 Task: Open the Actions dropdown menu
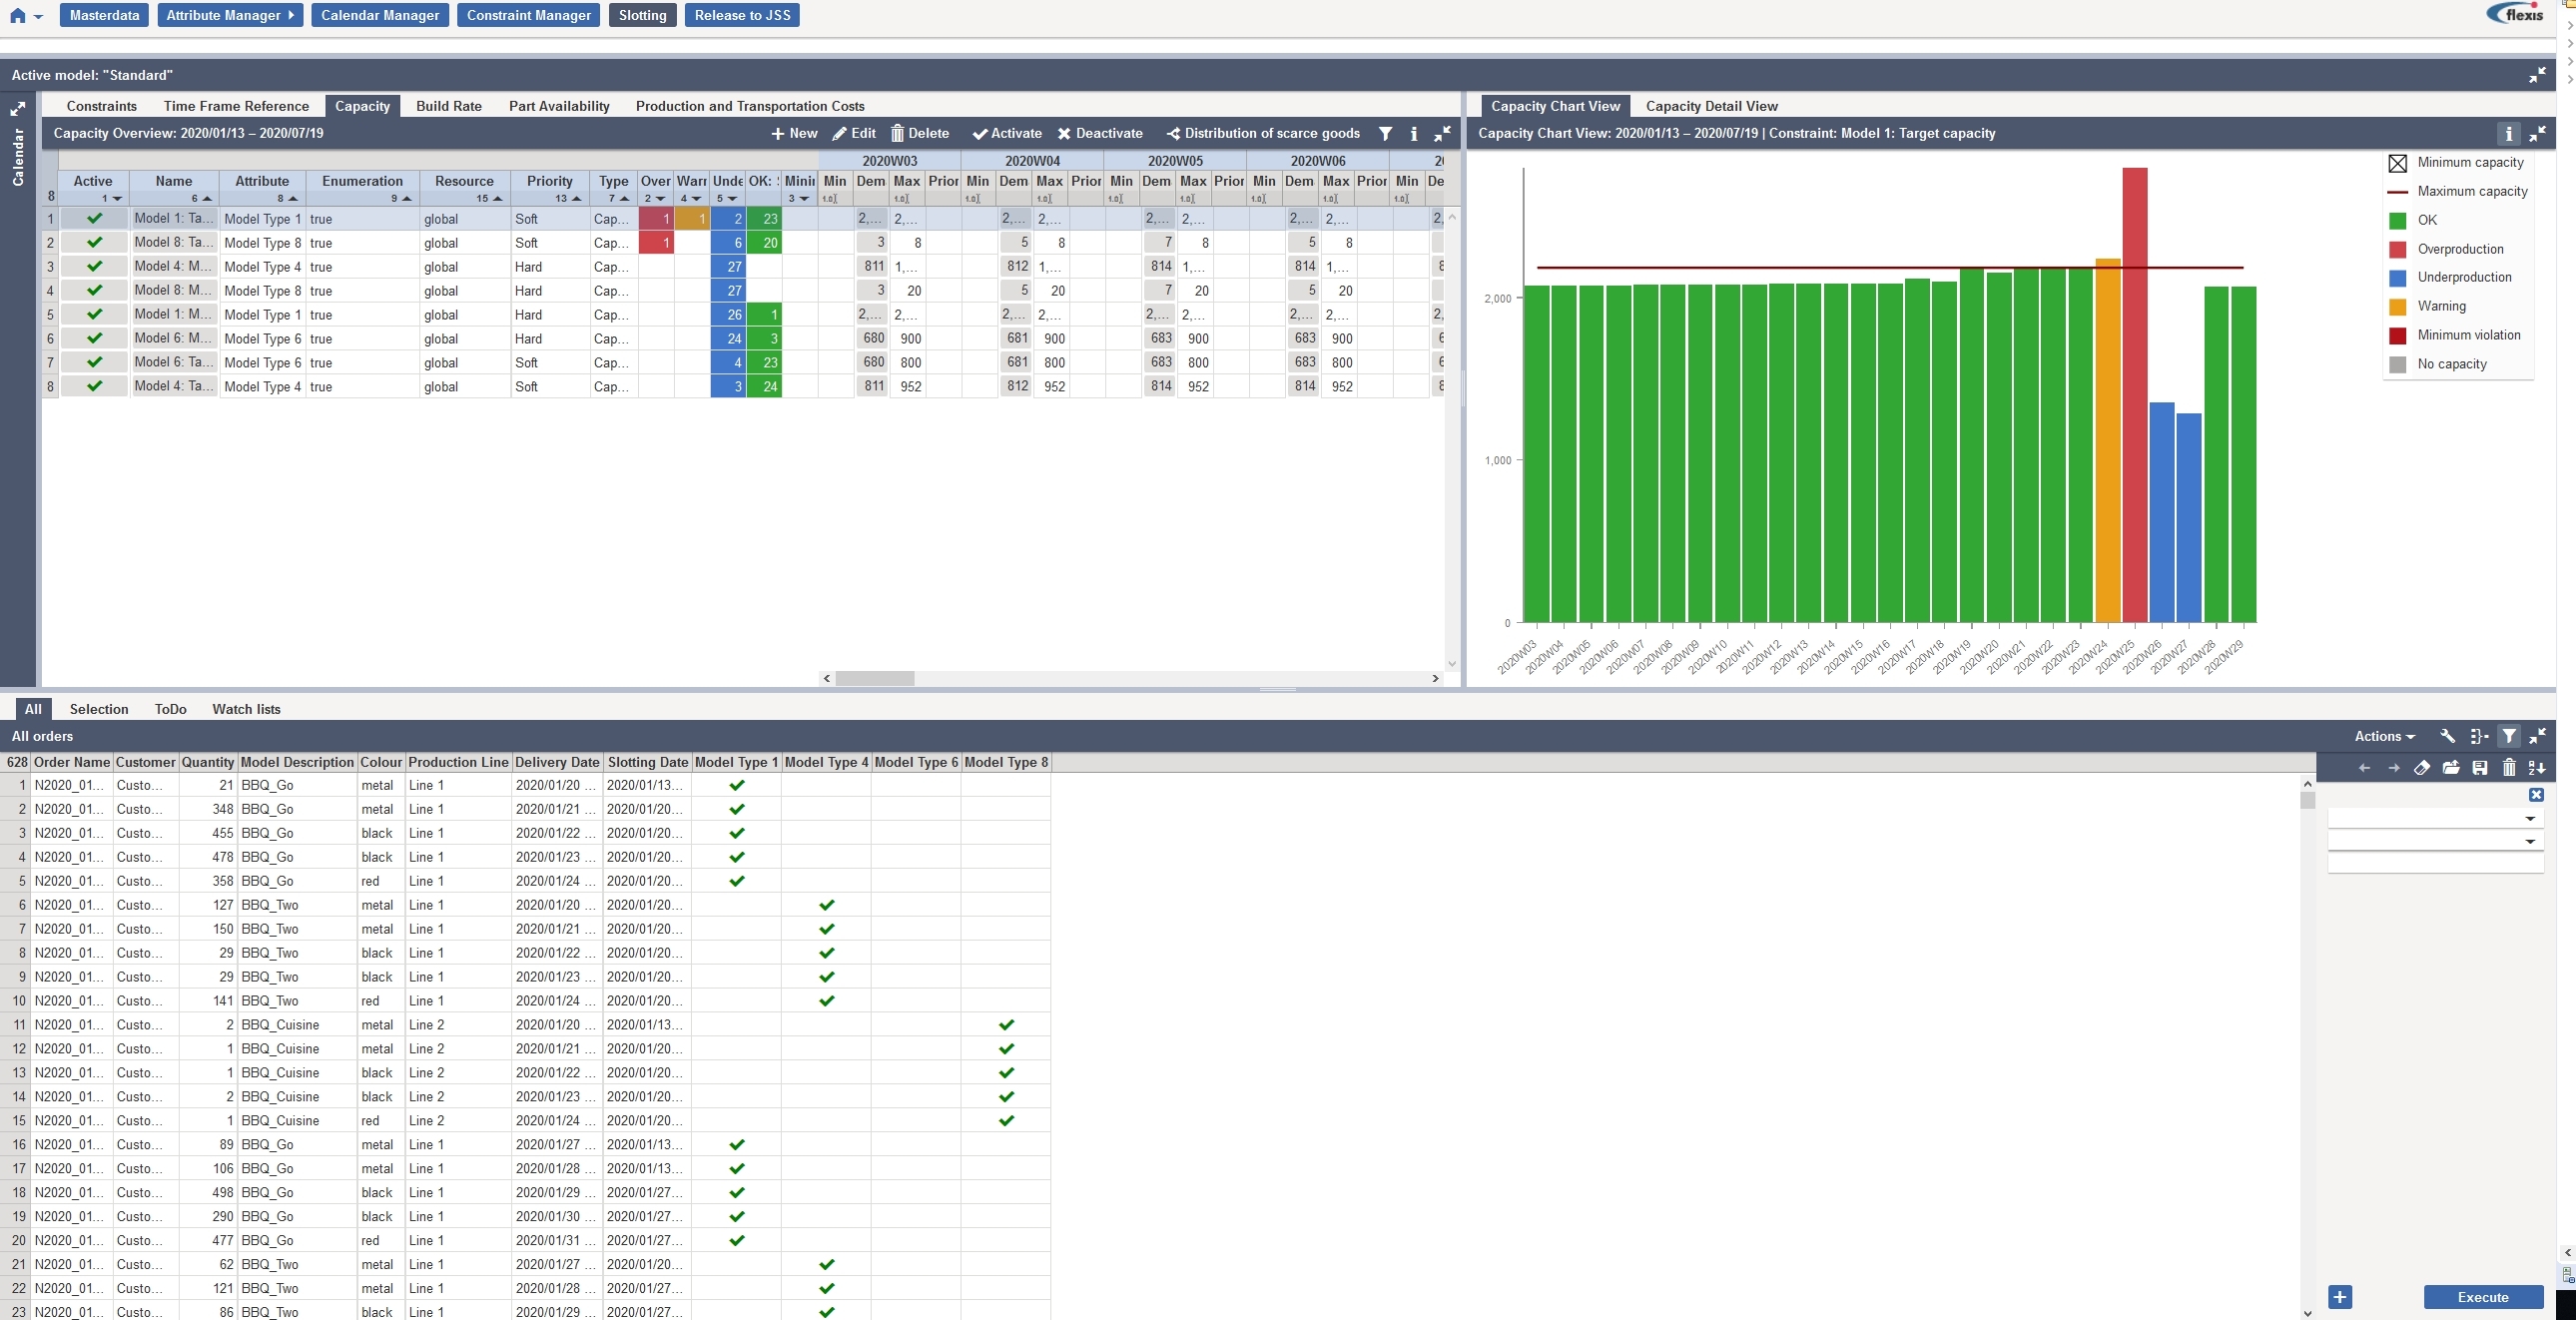coord(2383,736)
